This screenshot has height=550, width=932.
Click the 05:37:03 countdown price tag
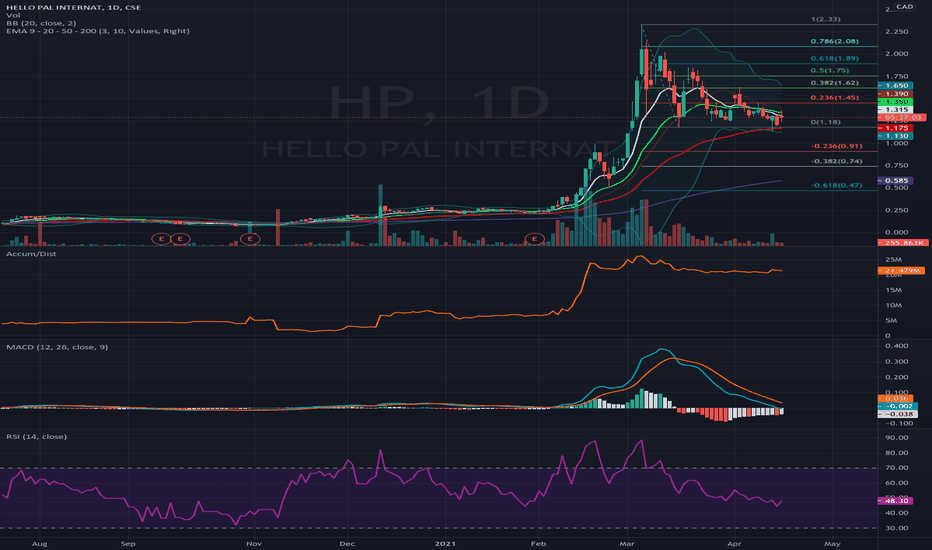[902, 118]
